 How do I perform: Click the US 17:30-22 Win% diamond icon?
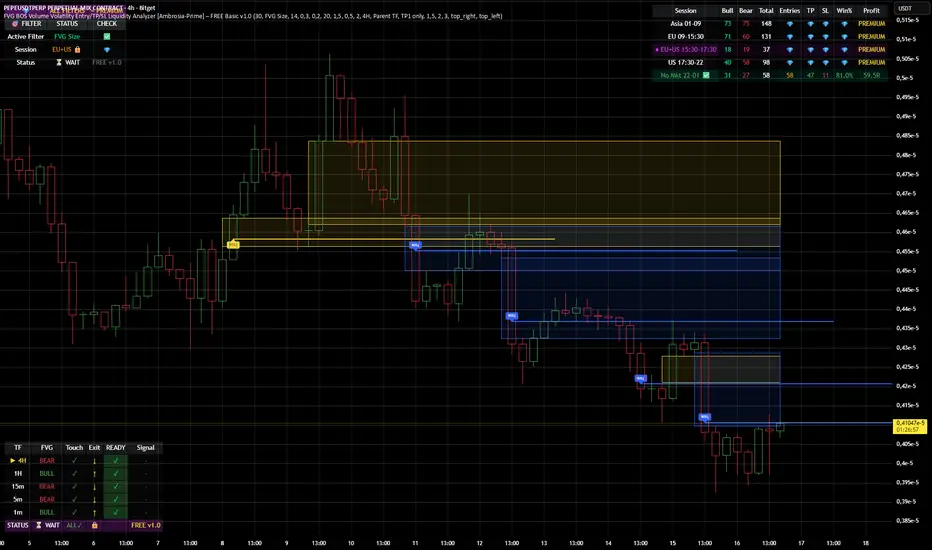(844, 62)
